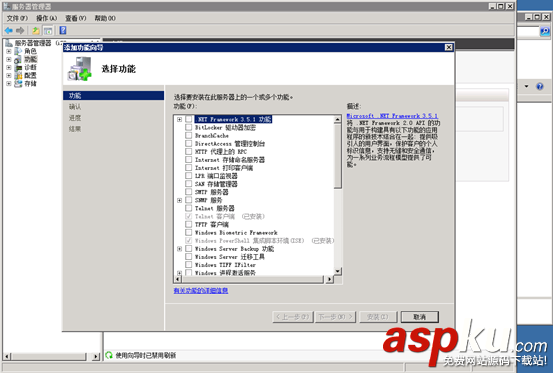Image resolution: width=553 pixels, height=373 pixels.
Task: Check BitLocker 驱动器加密 checkbox
Action: click(x=189, y=127)
